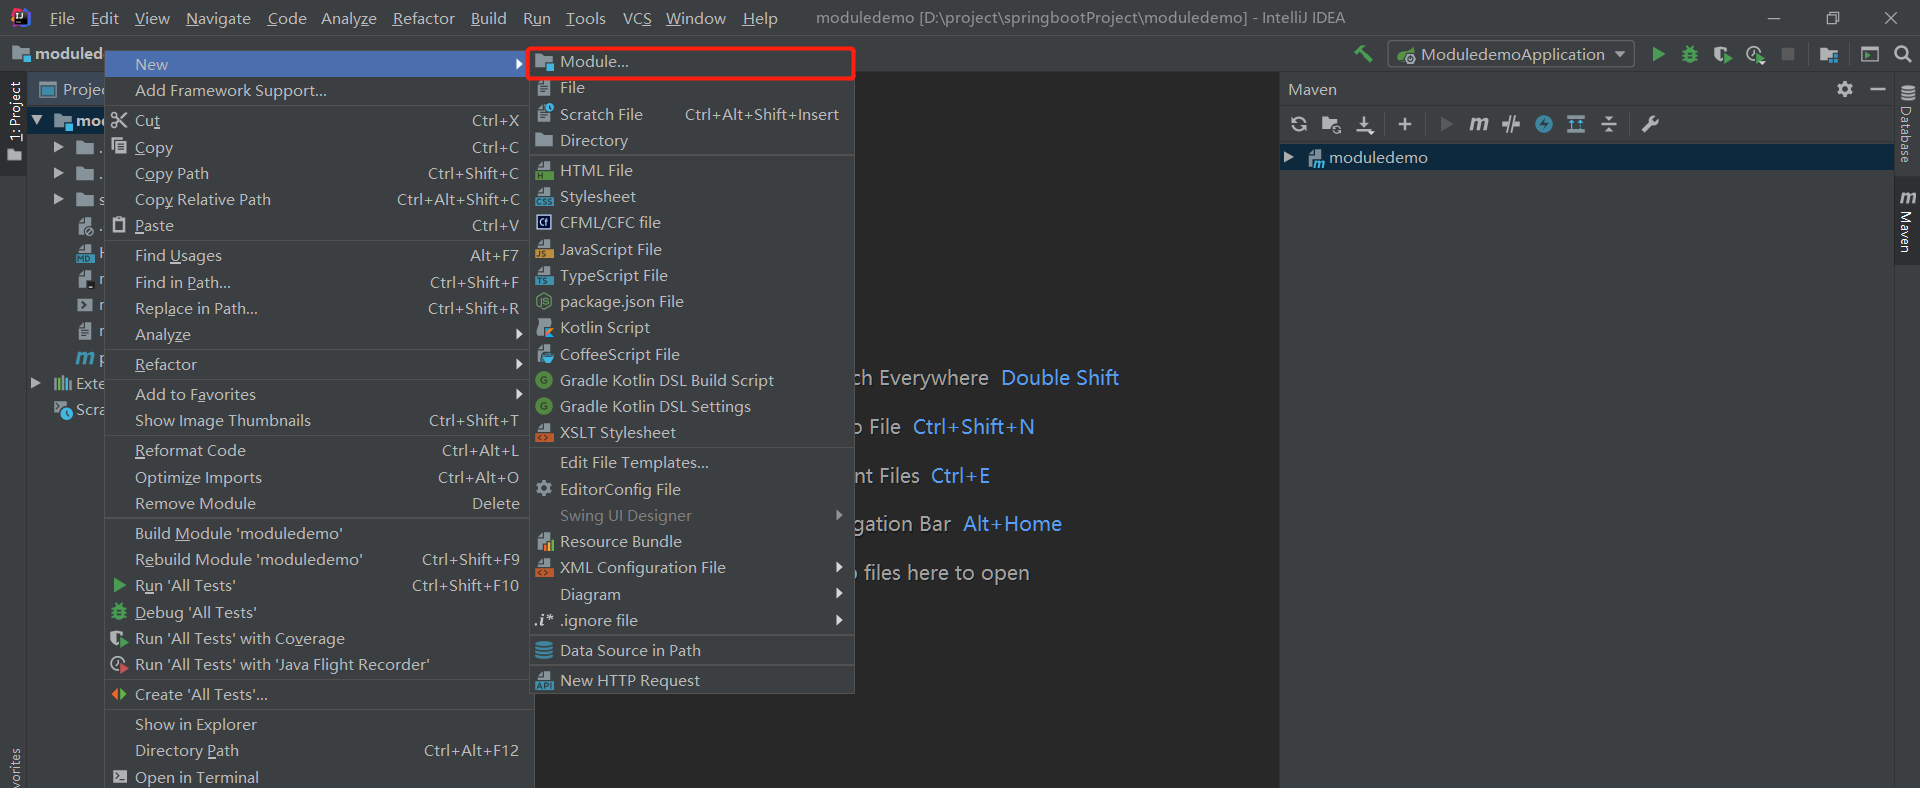
Task: Select Copy Path in context menu
Action: 319,173
